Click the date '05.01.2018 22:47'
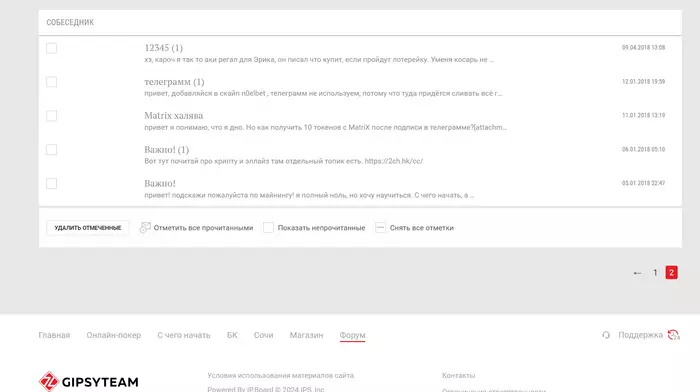The width and height of the screenshot is (700, 392). (643, 183)
